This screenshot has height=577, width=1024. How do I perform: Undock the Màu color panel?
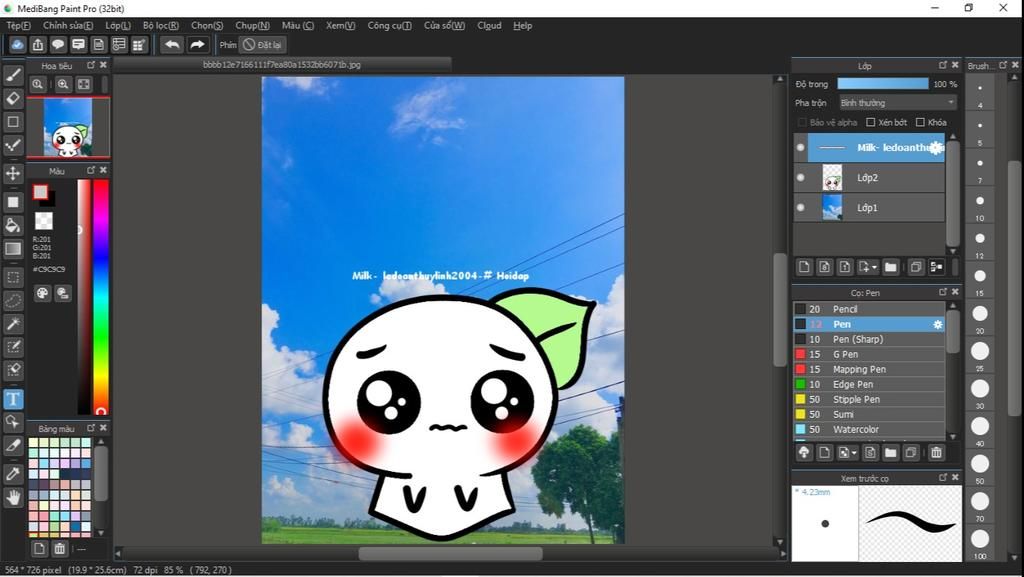pyautogui.click(x=91, y=170)
